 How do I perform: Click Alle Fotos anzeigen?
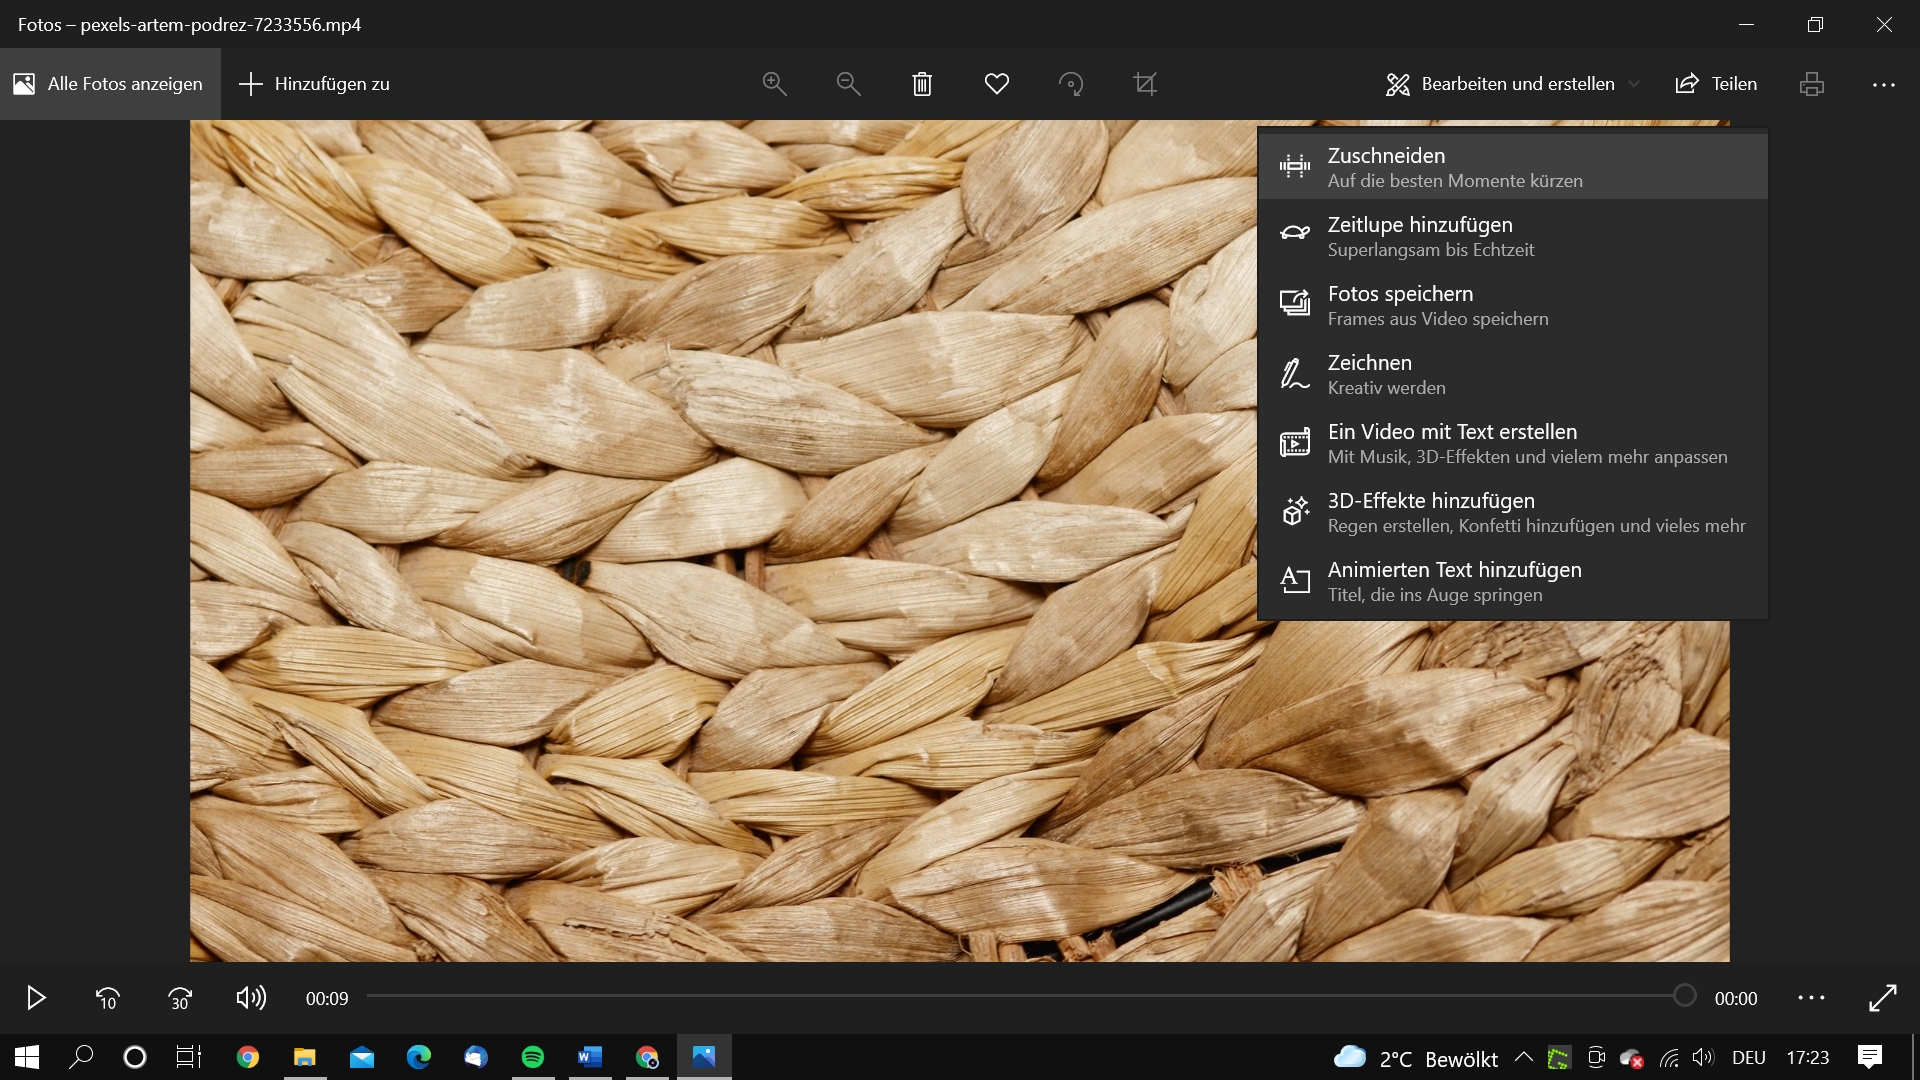click(x=110, y=84)
